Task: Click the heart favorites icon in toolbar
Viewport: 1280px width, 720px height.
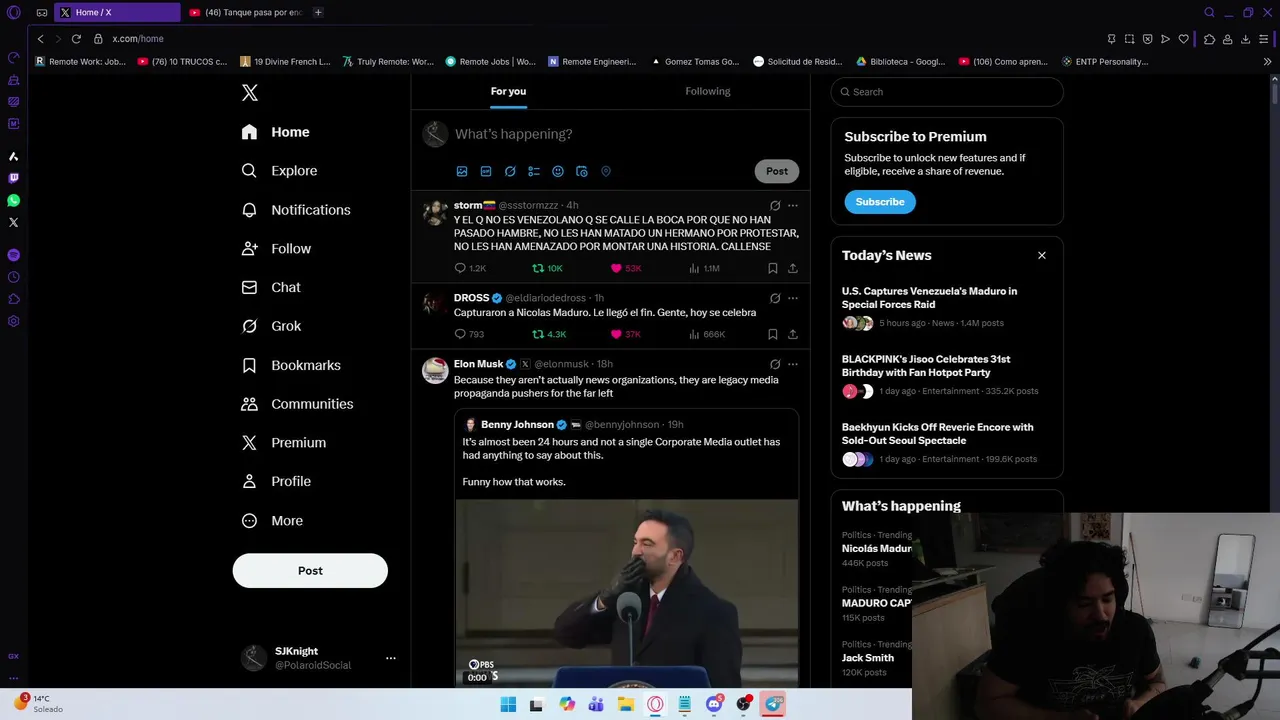Action: pyautogui.click(x=1184, y=39)
